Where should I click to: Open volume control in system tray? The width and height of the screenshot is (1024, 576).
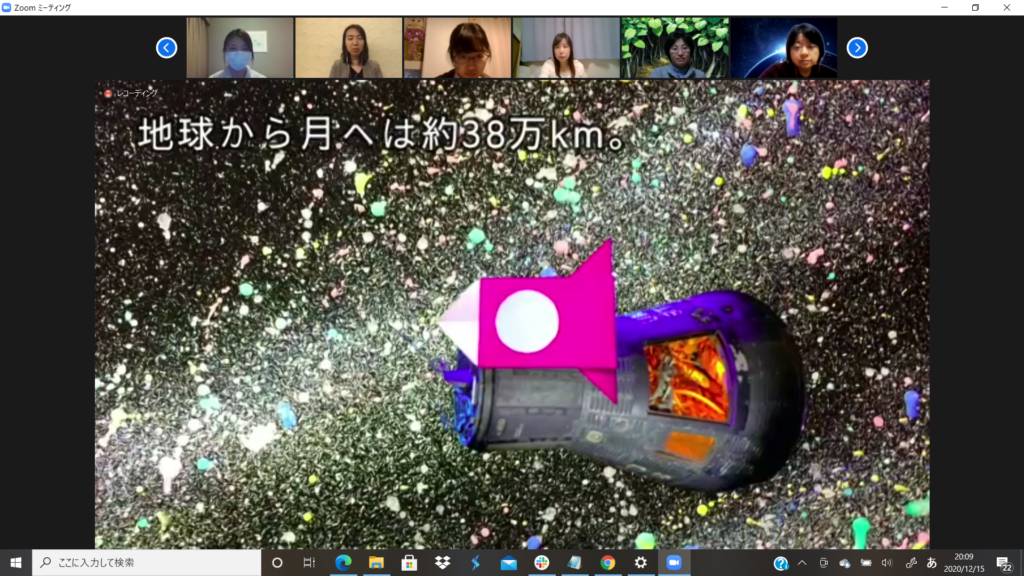[x=886, y=562]
